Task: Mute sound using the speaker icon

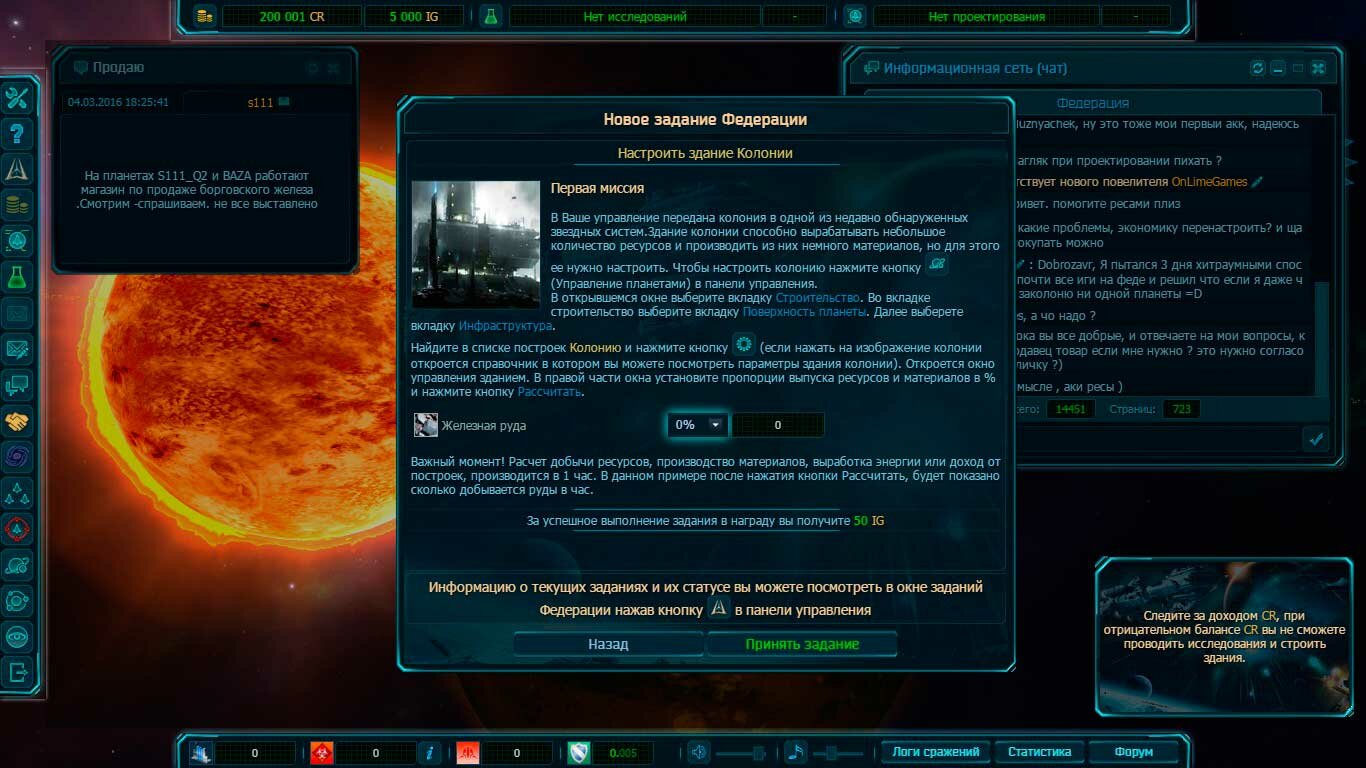Action: [699, 752]
